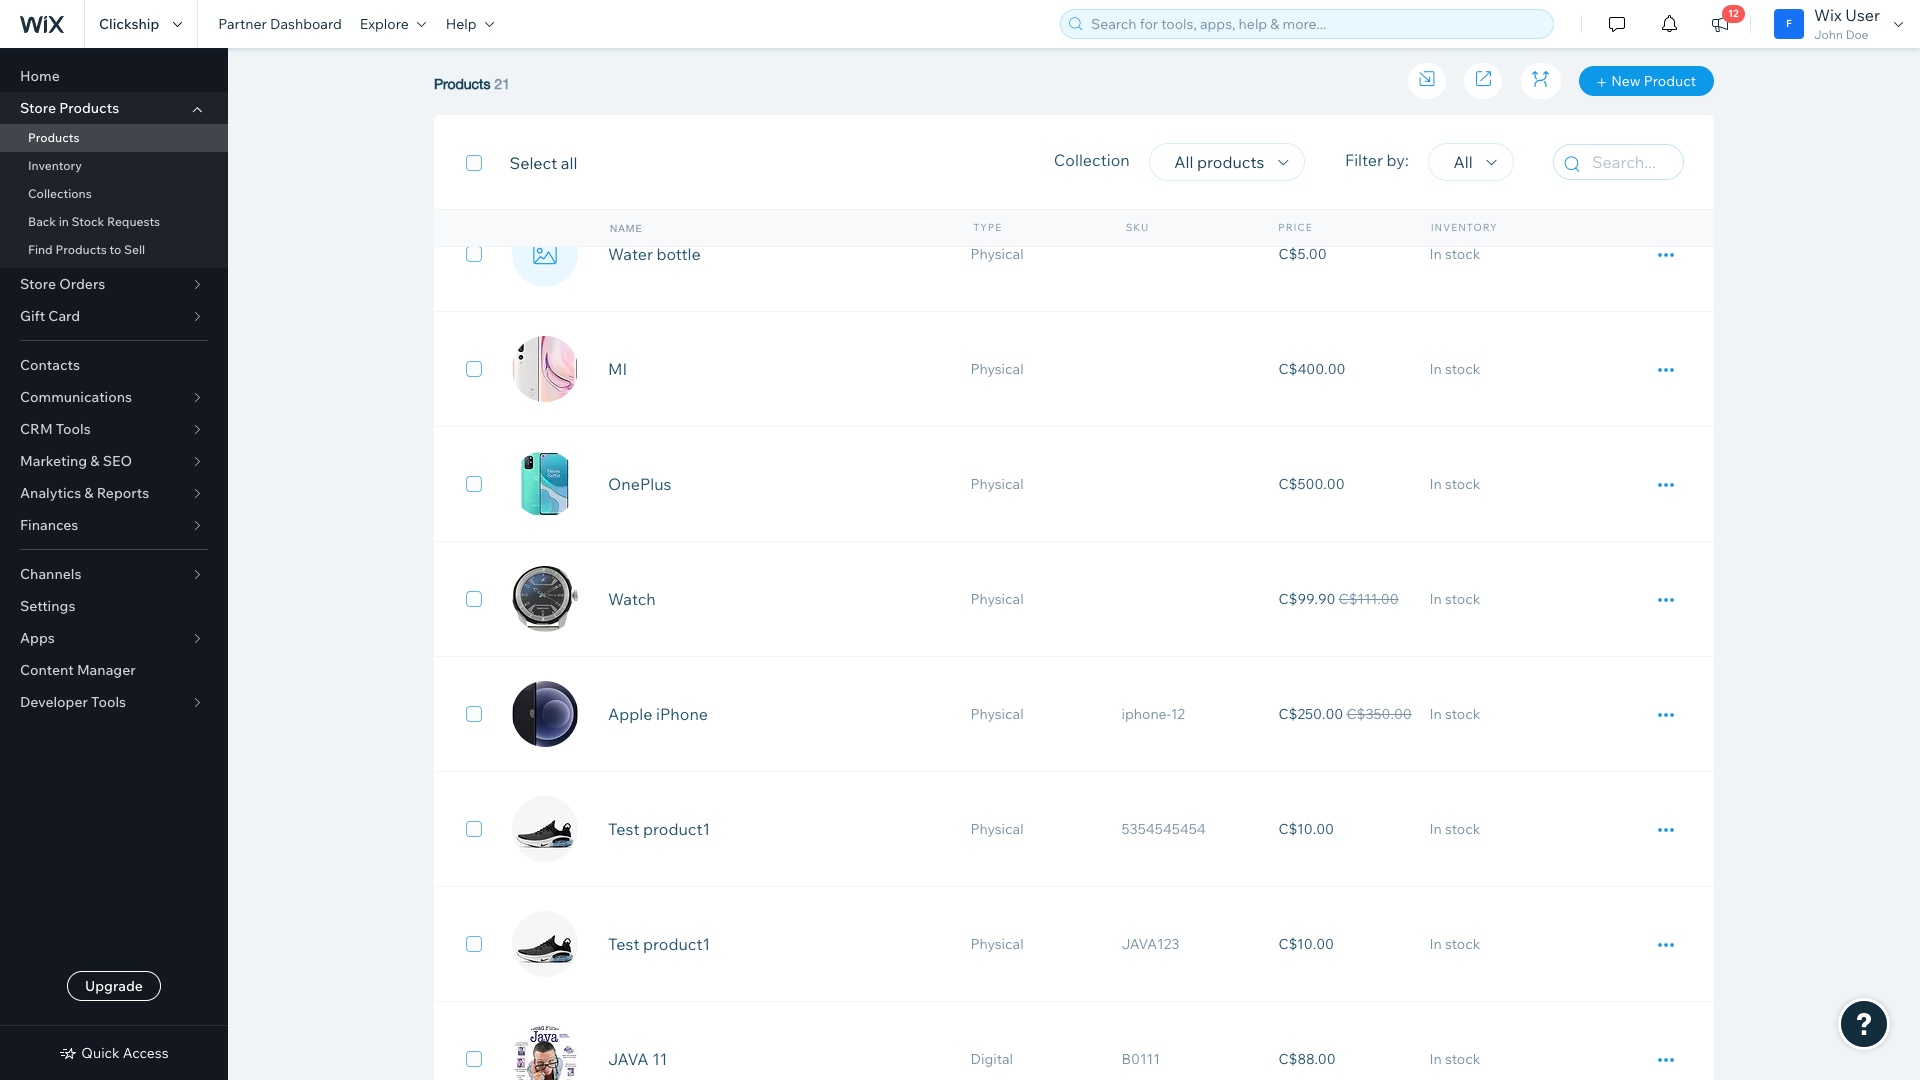Check the Test product1 5354545454 checkbox

click(474, 829)
